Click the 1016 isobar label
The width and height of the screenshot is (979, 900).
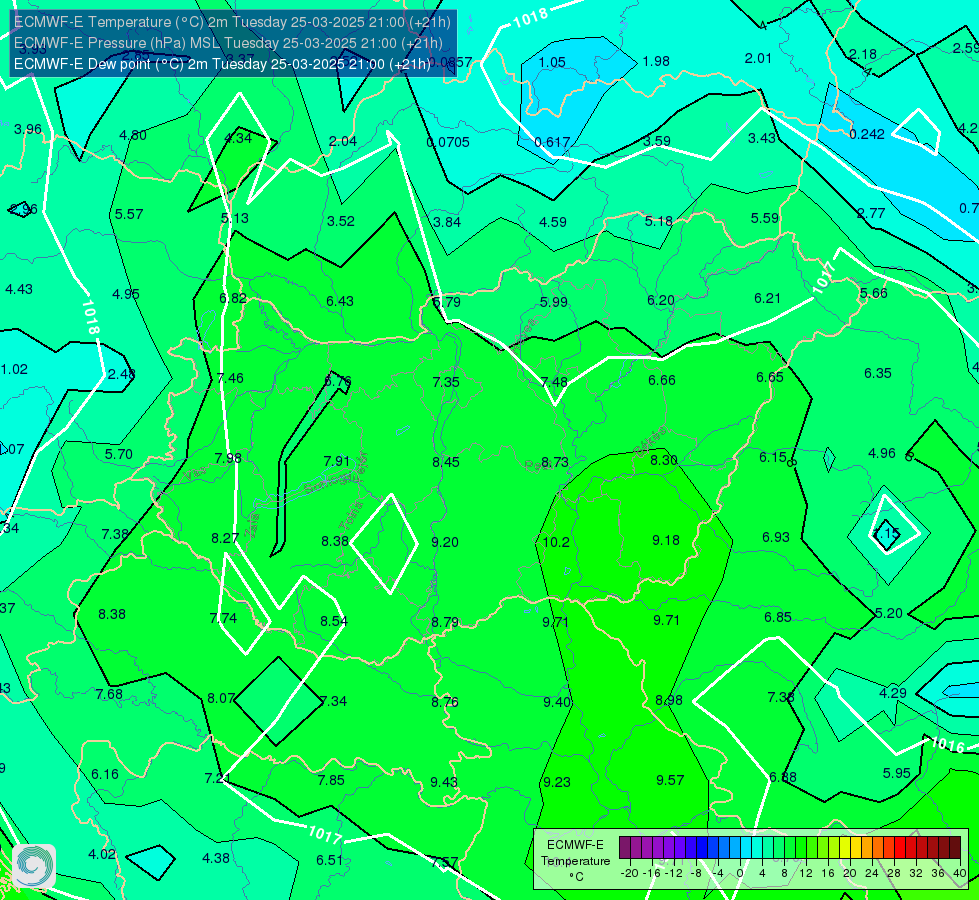[x=948, y=744]
